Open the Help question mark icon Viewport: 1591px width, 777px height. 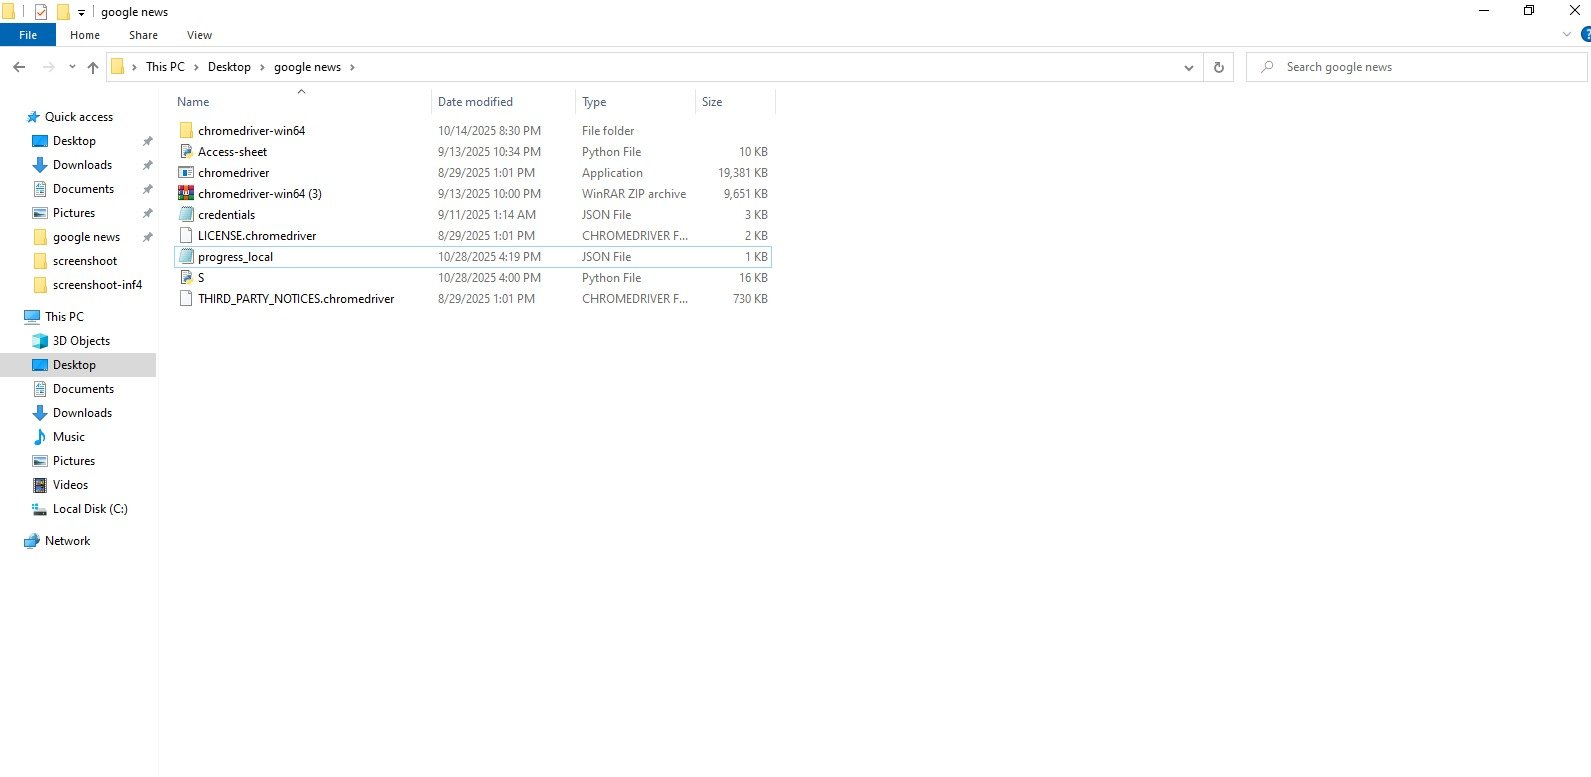1584,35
